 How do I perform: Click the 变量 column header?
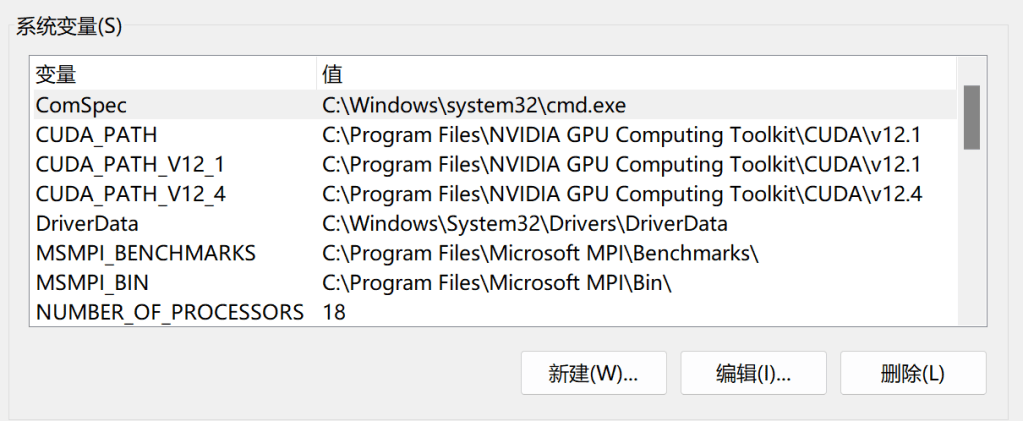click(x=56, y=74)
